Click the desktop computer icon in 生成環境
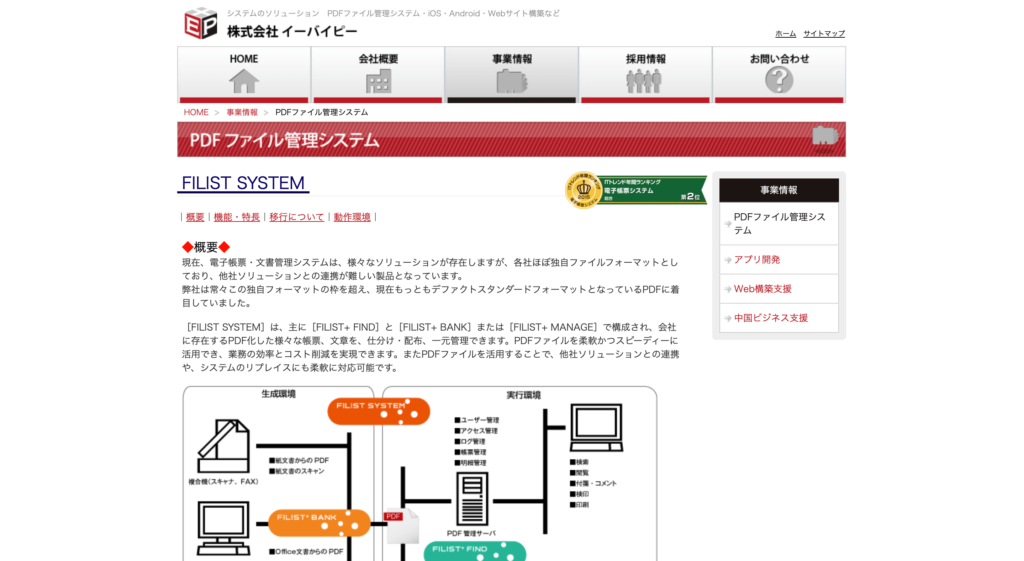Screen dimensions: 1024x561 [x=223, y=529]
